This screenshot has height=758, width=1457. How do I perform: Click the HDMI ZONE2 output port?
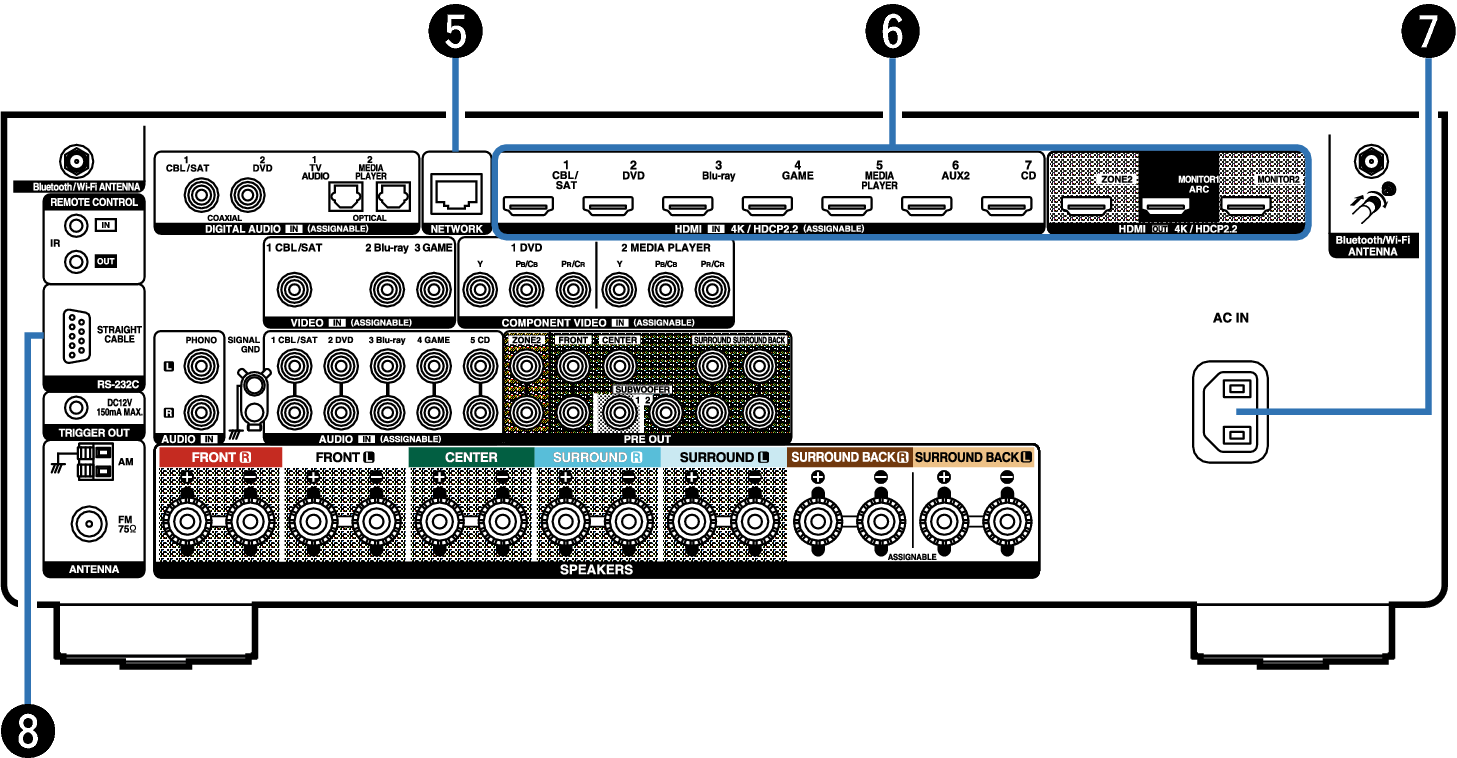coord(1086,208)
